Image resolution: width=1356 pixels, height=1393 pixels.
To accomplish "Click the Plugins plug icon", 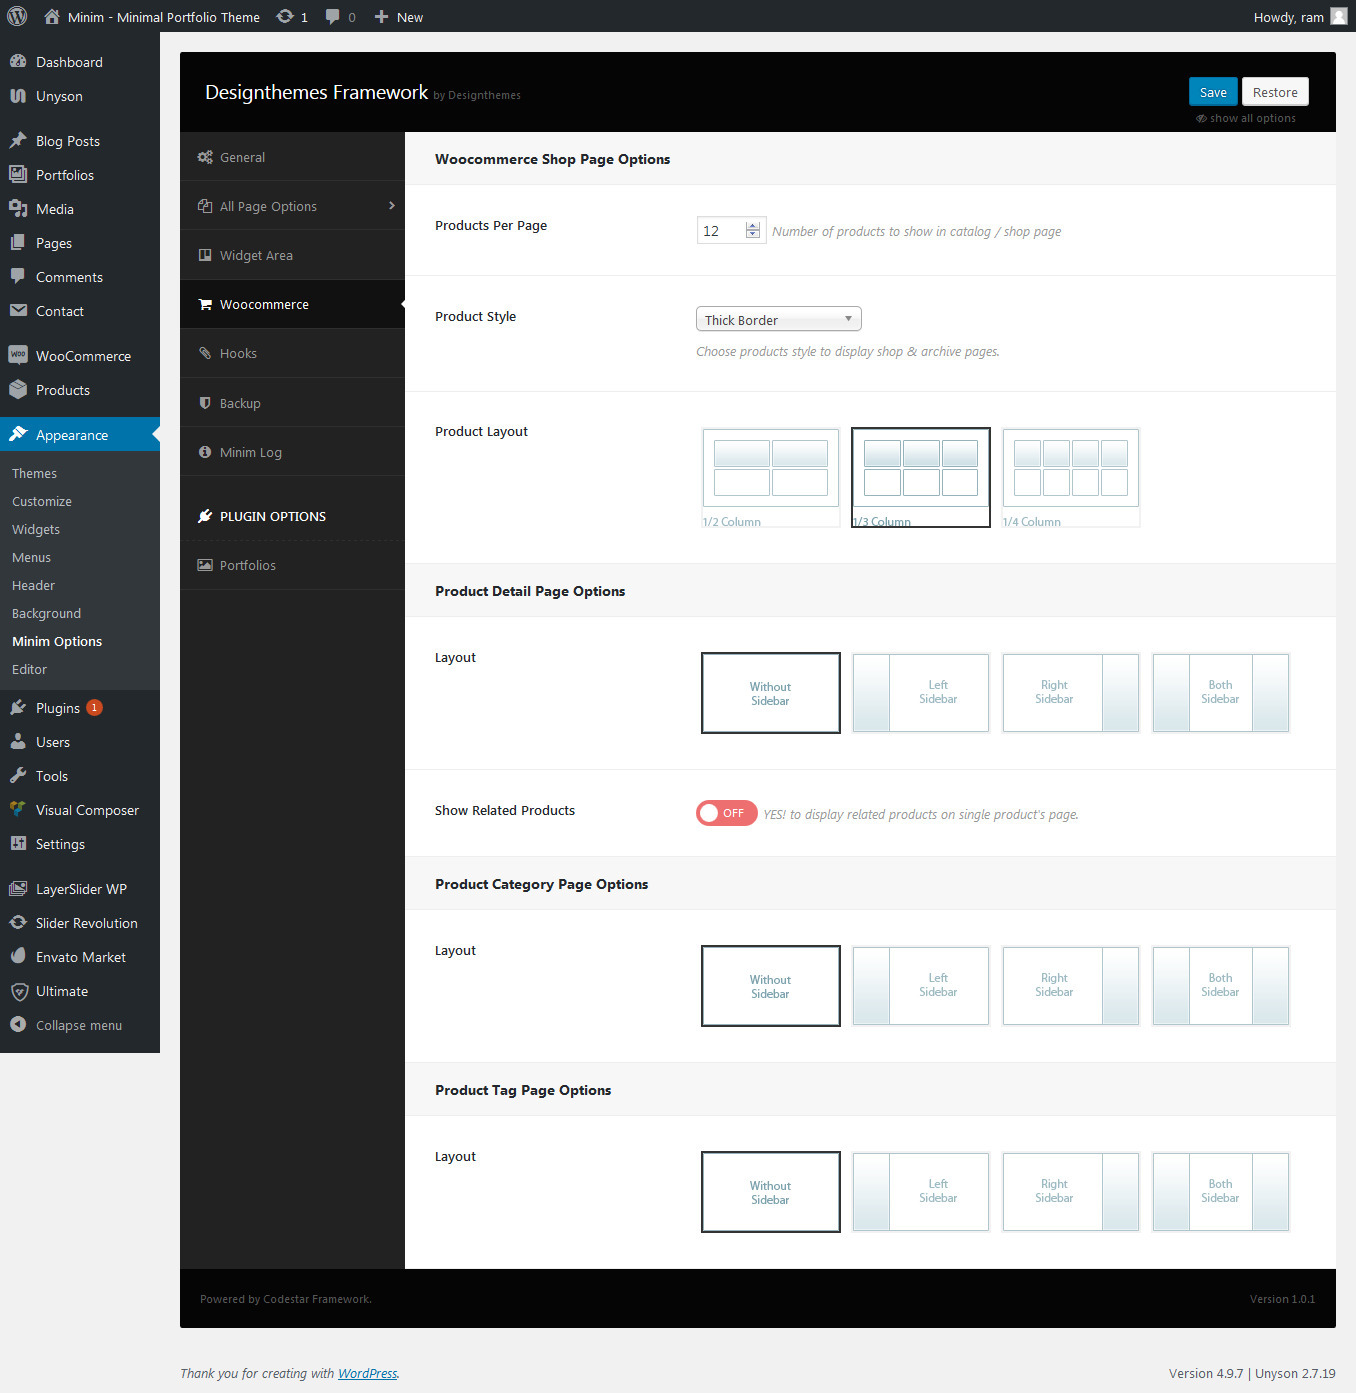I will tap(18, 707).
